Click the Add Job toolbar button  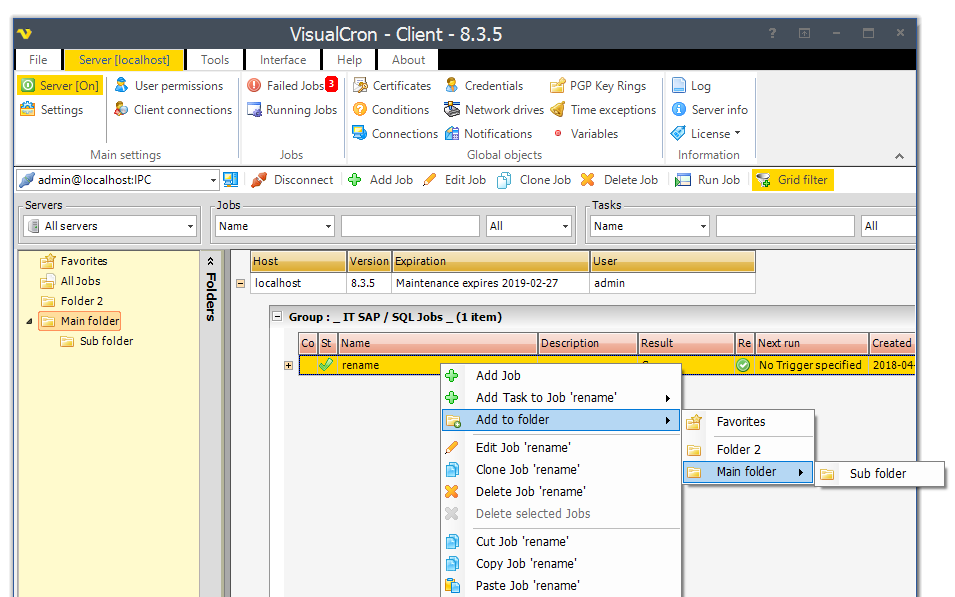click(x=380, y=180)
